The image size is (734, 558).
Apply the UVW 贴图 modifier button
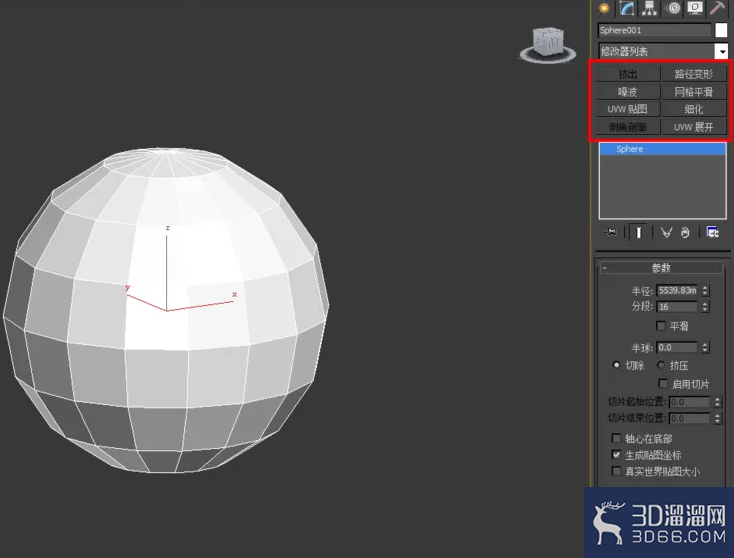click(628, 109)
